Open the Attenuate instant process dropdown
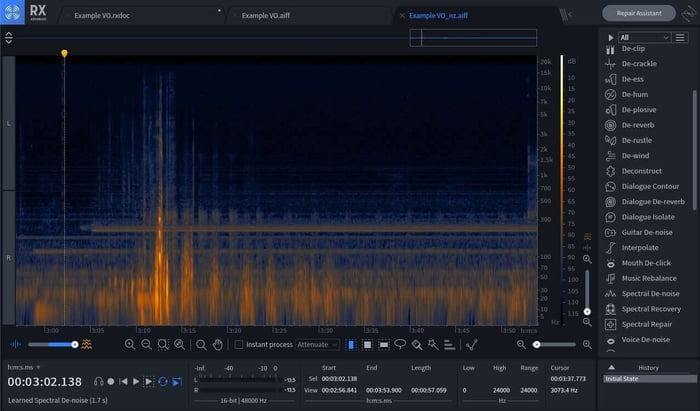Screen dimensions: 700x411 point(317,345)
